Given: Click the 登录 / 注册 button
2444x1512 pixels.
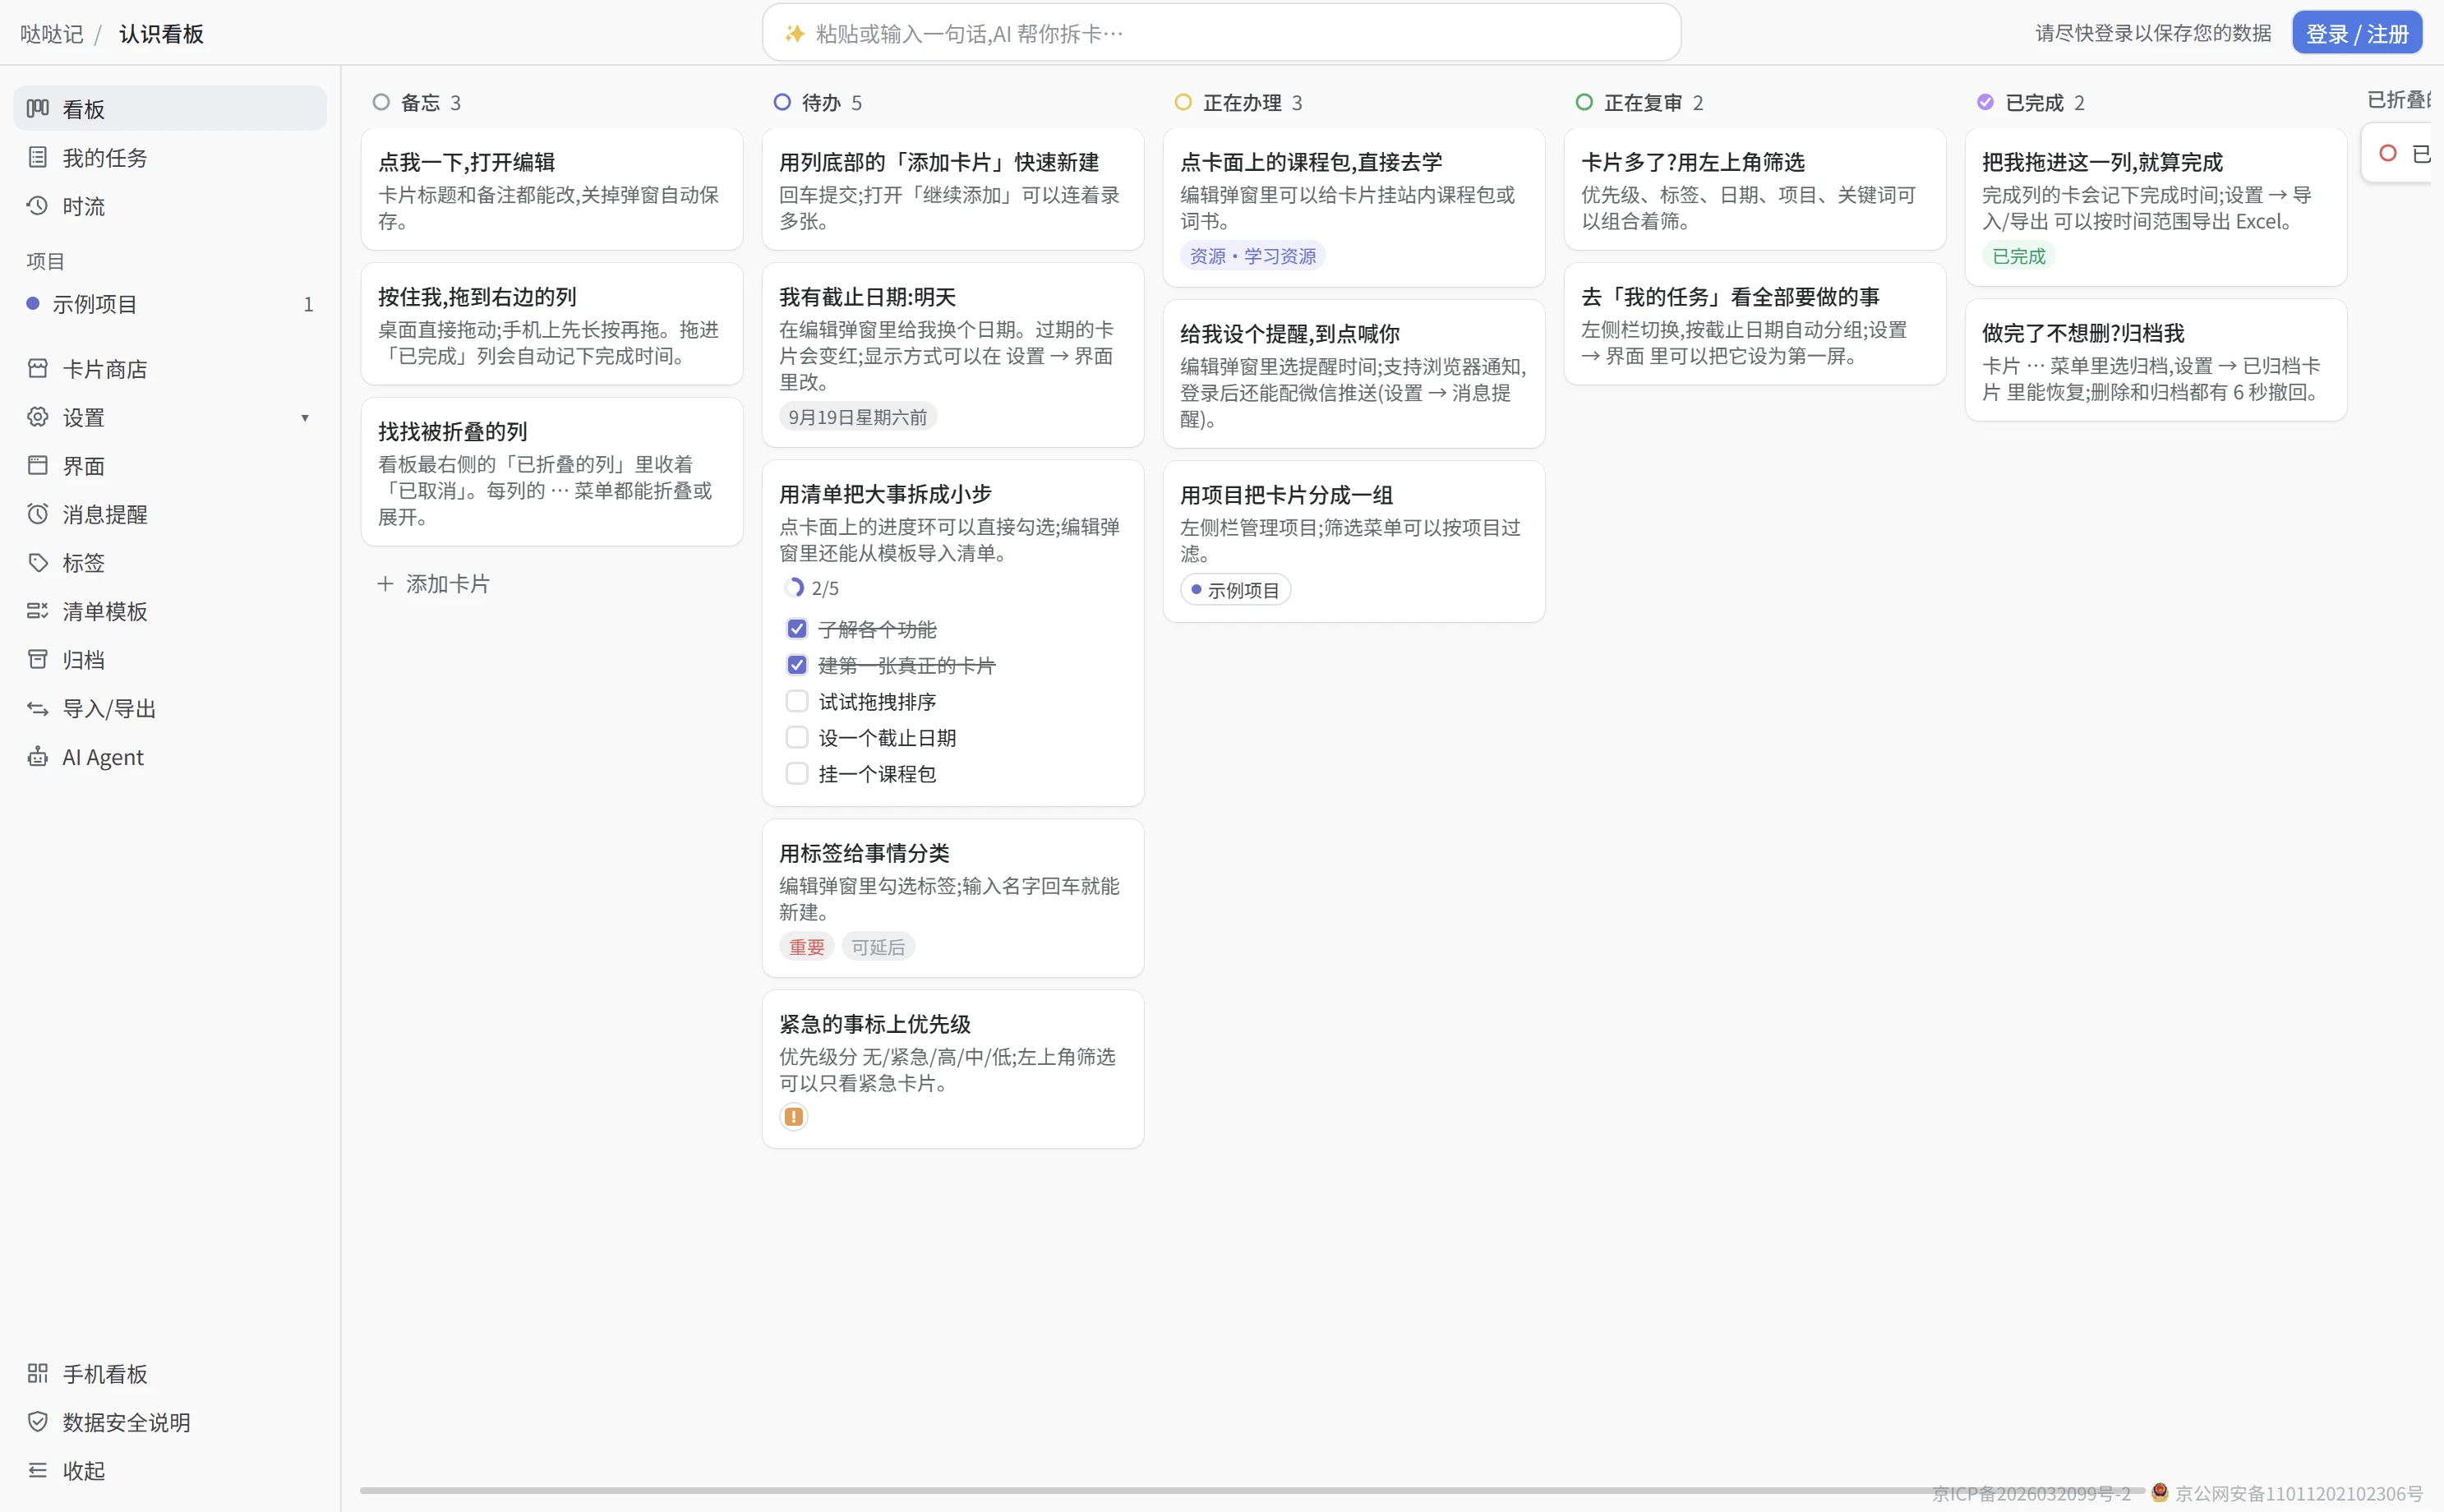Looking at the screenshot, I should tap(2357, 33).
